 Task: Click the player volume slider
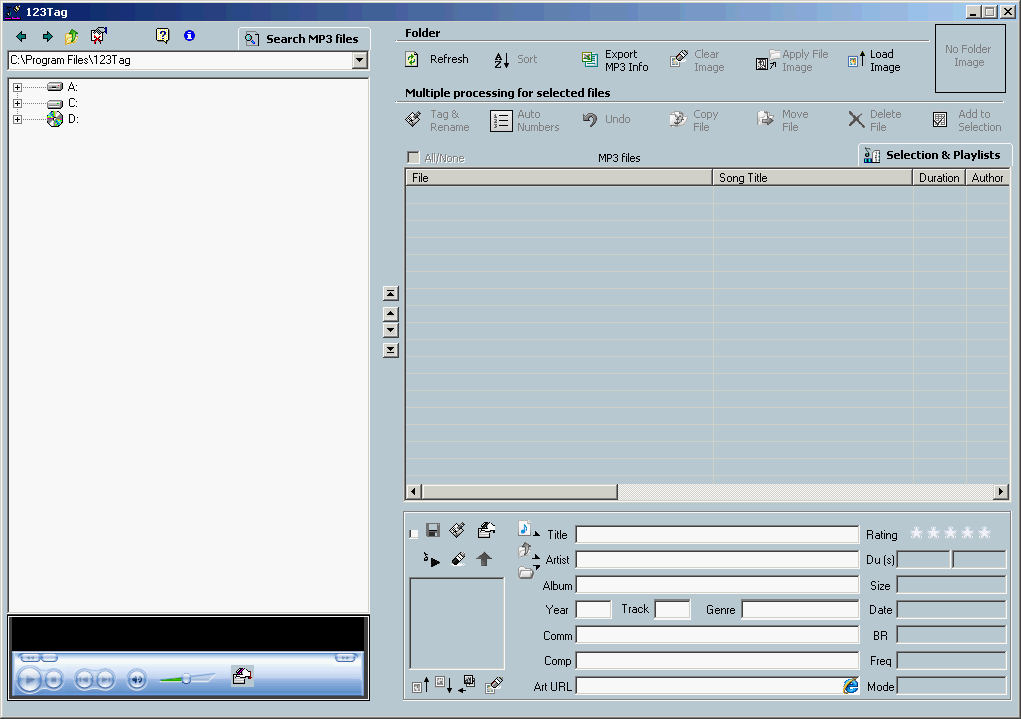[187, 679]
